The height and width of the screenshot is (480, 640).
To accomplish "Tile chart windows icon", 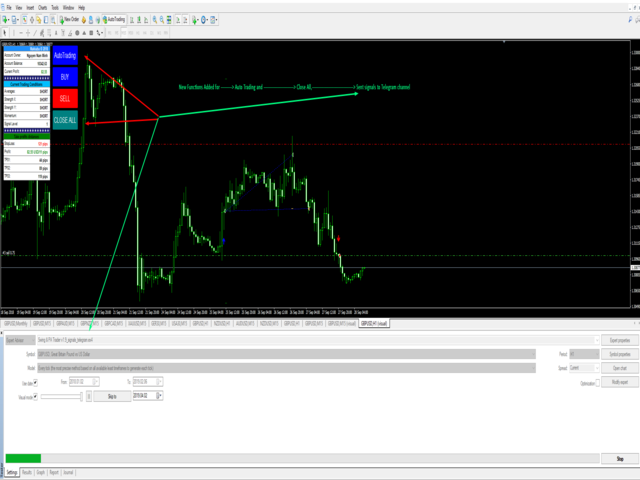I will [169, 20].
